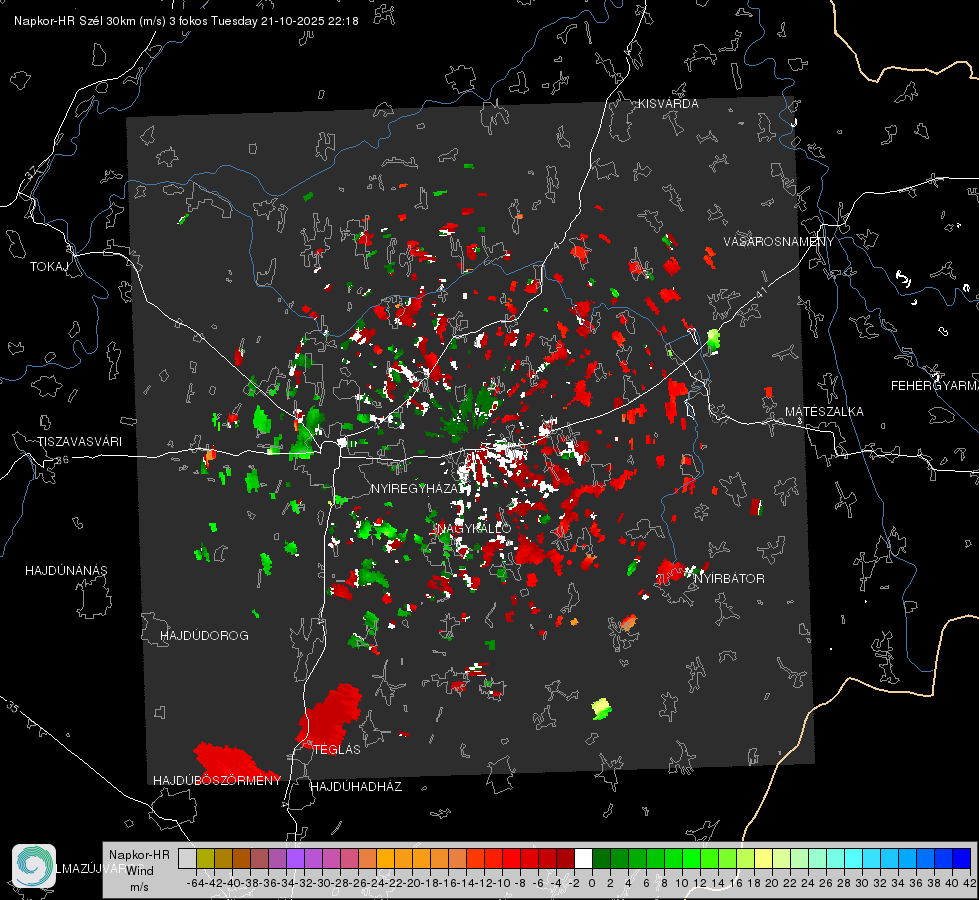The height and width of the screenshot is (900, 979).
Task: Choose the dark red -4 to -2 swatch
Action: pyautogui.click(x=565, y=858)
